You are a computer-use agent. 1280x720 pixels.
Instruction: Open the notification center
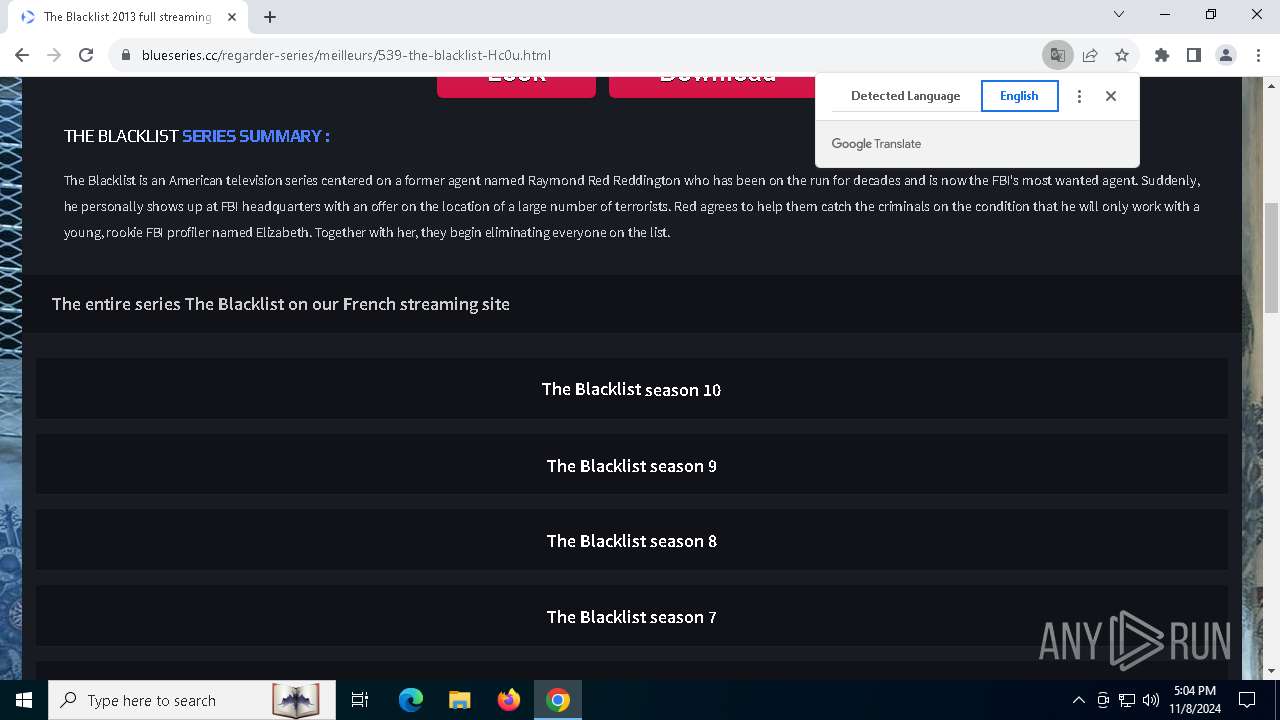(x=1247, y=700)
